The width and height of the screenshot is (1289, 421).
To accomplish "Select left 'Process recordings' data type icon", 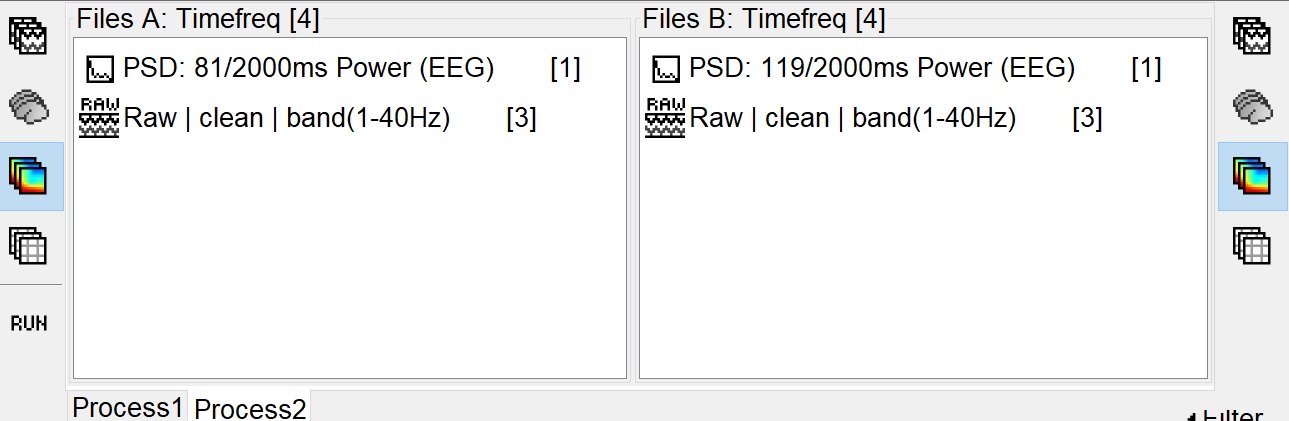I will (x=29, y=35).
